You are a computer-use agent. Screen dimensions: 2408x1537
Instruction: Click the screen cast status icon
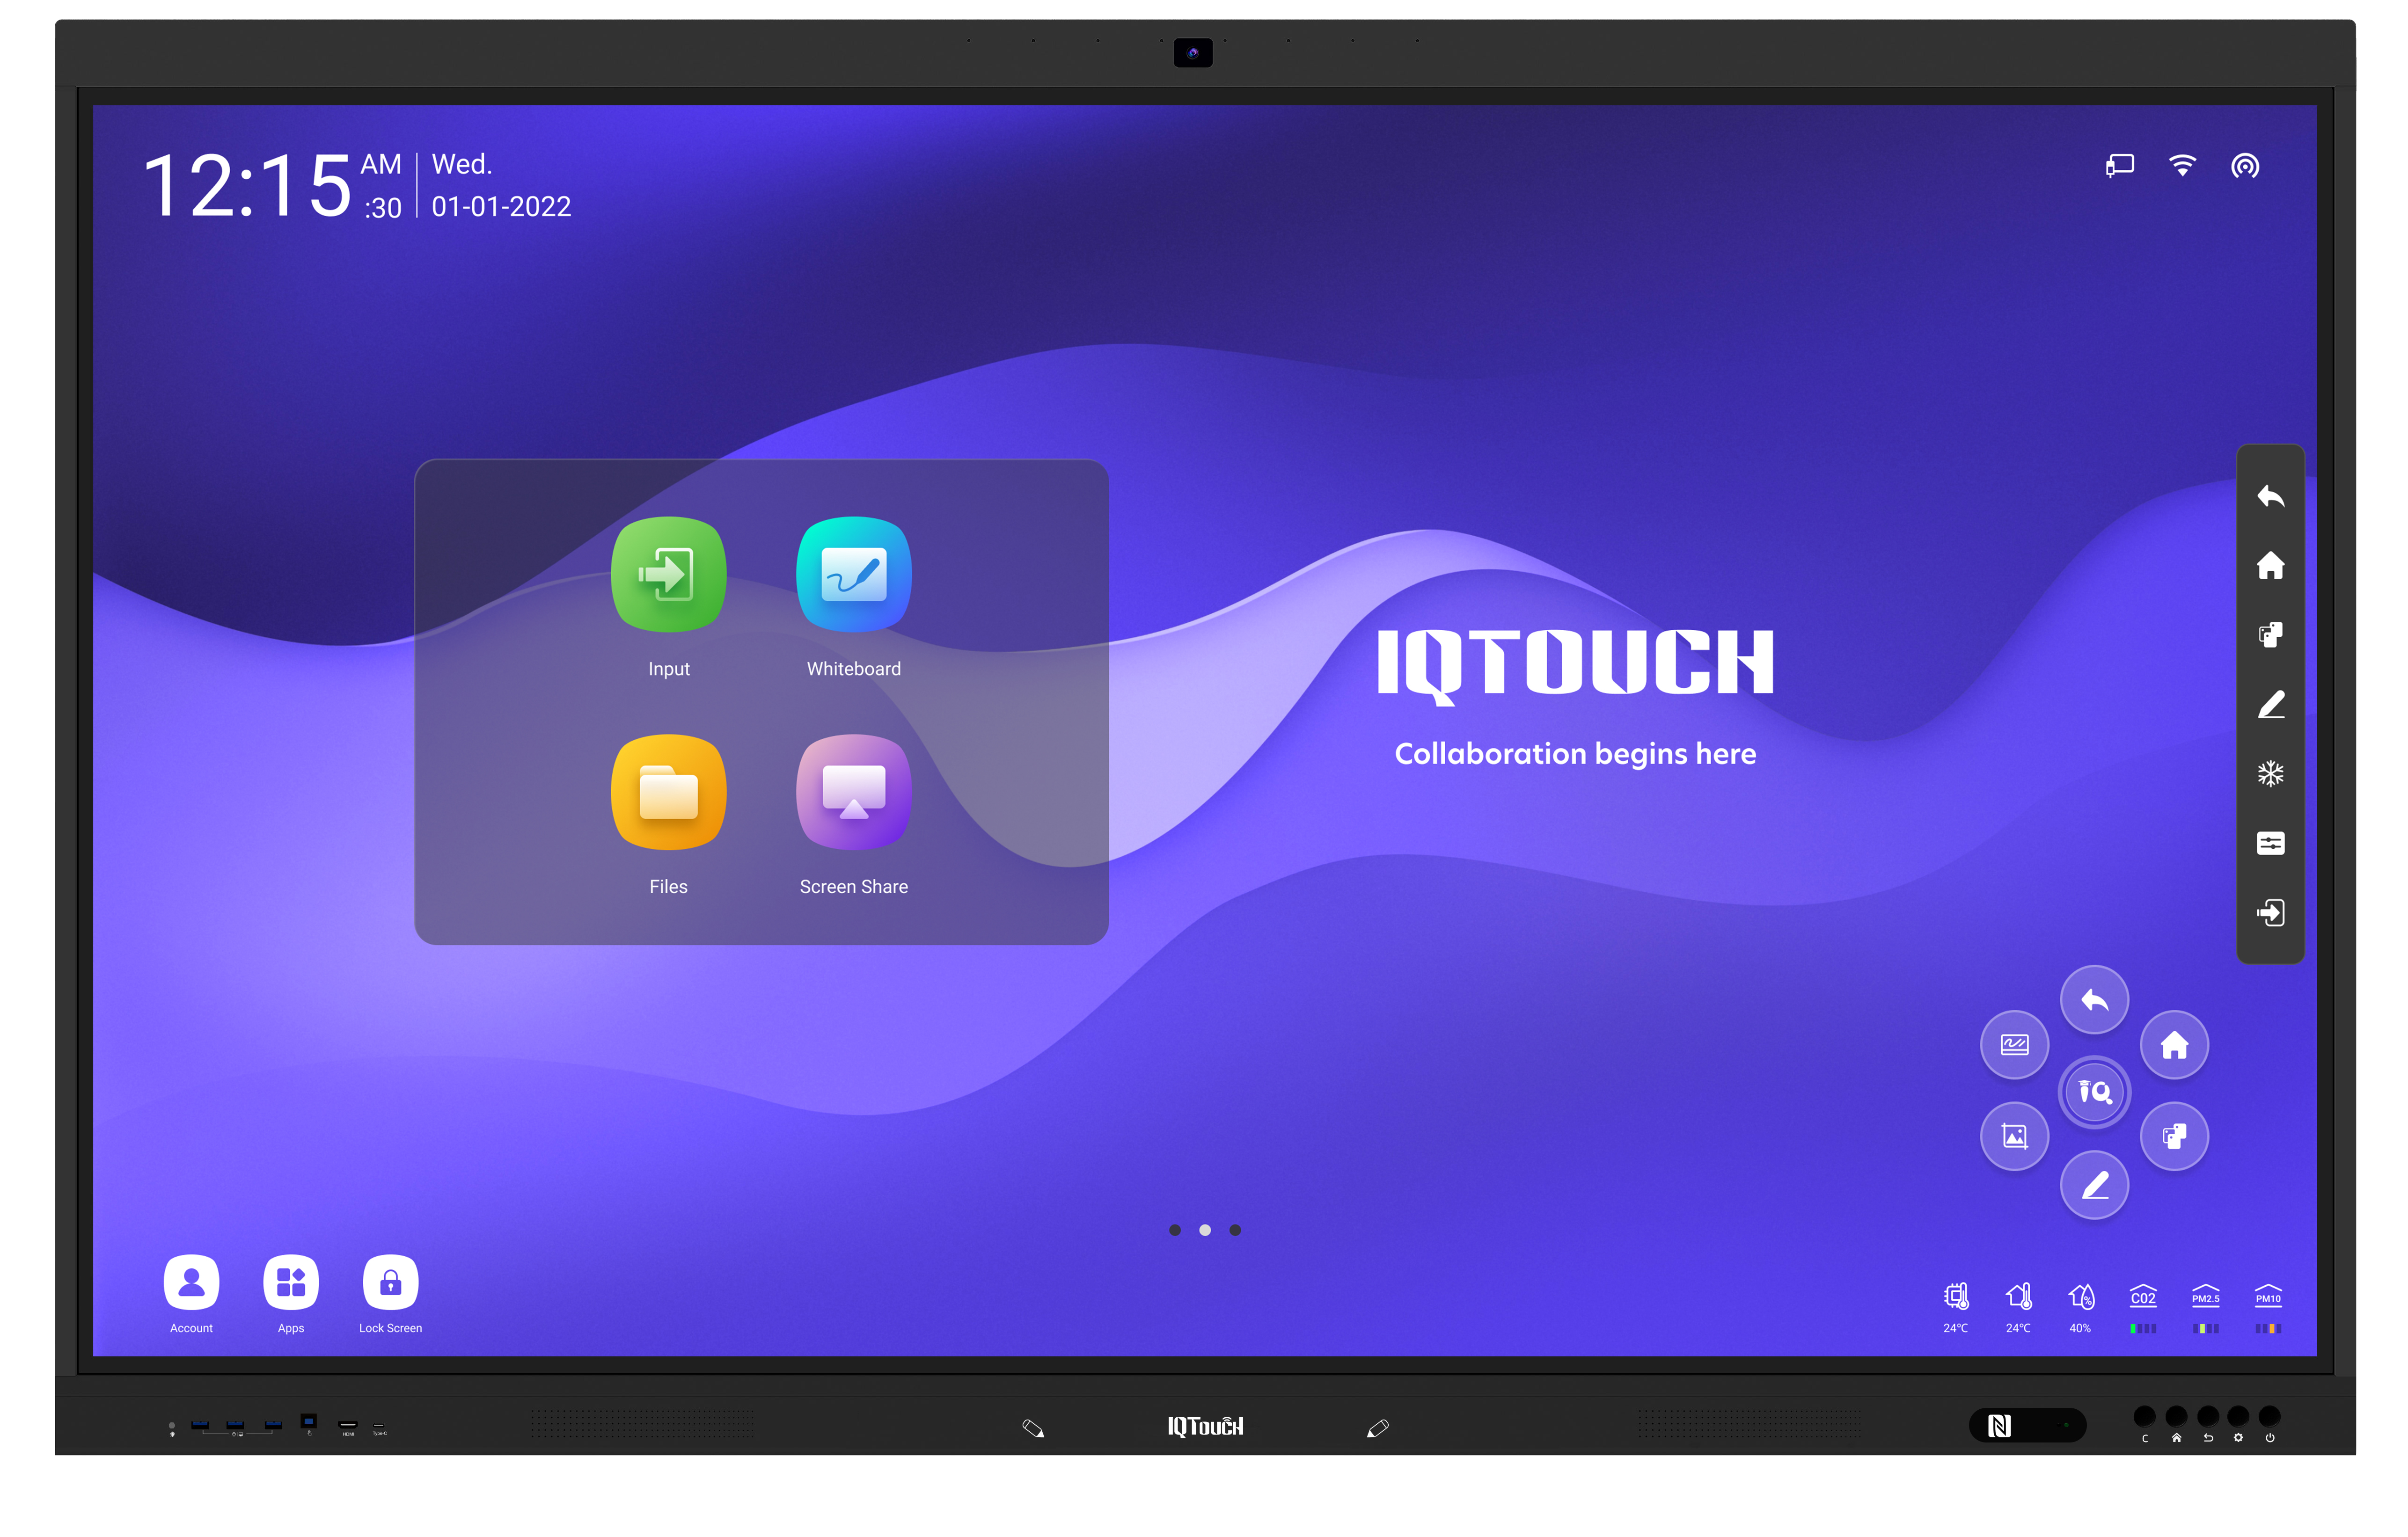point(2119,165)
